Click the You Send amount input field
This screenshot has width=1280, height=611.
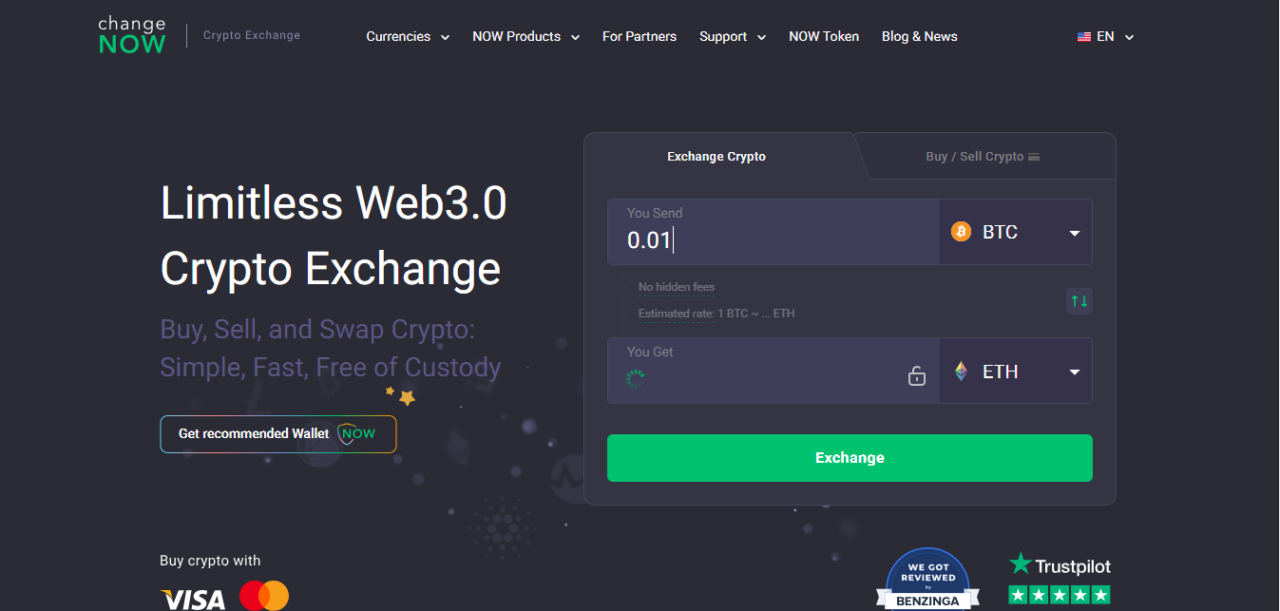pyautogui.click(x=770, y=240)
